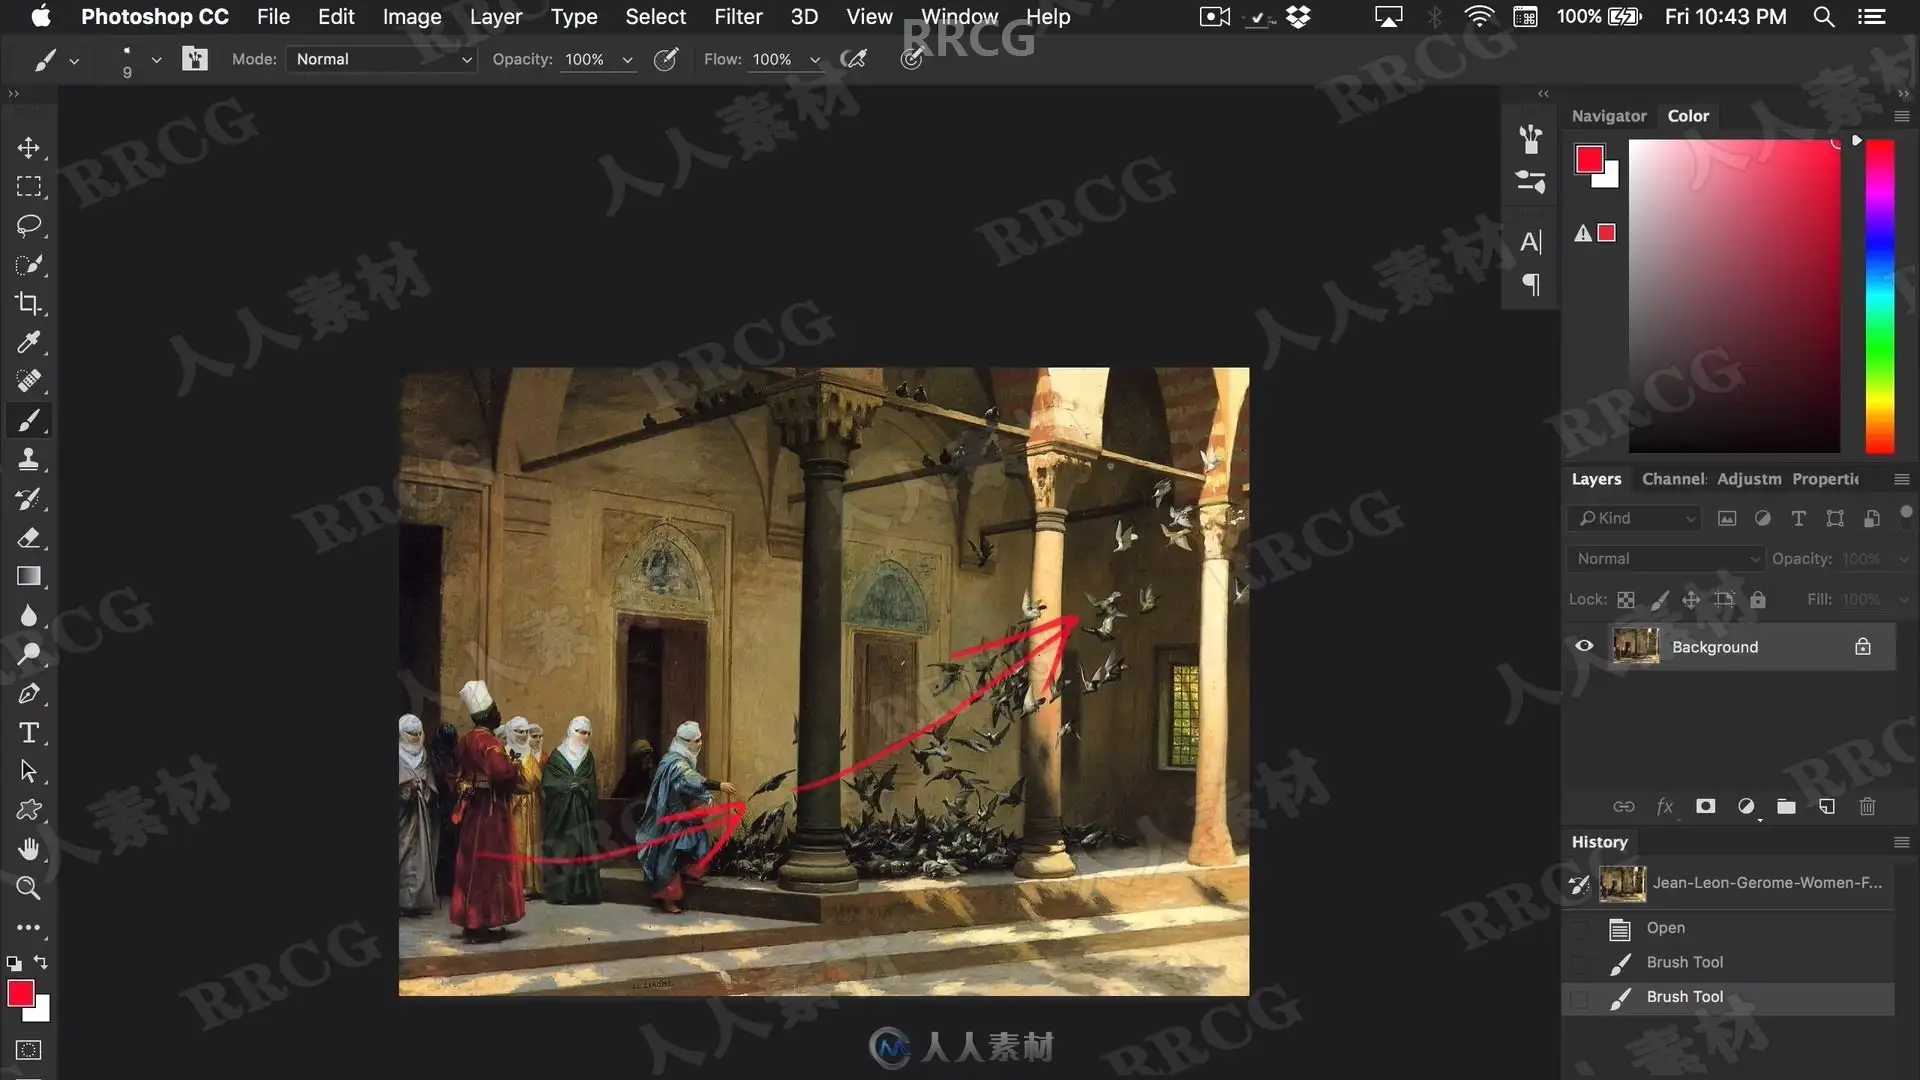Open the Image menu

412,17
